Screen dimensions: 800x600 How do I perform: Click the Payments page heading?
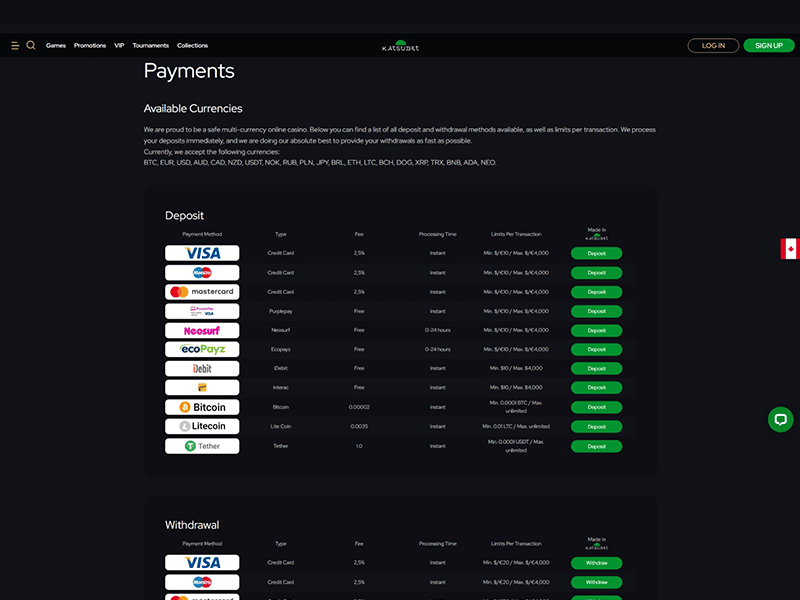pyautogui.click(x=189, y=71)
